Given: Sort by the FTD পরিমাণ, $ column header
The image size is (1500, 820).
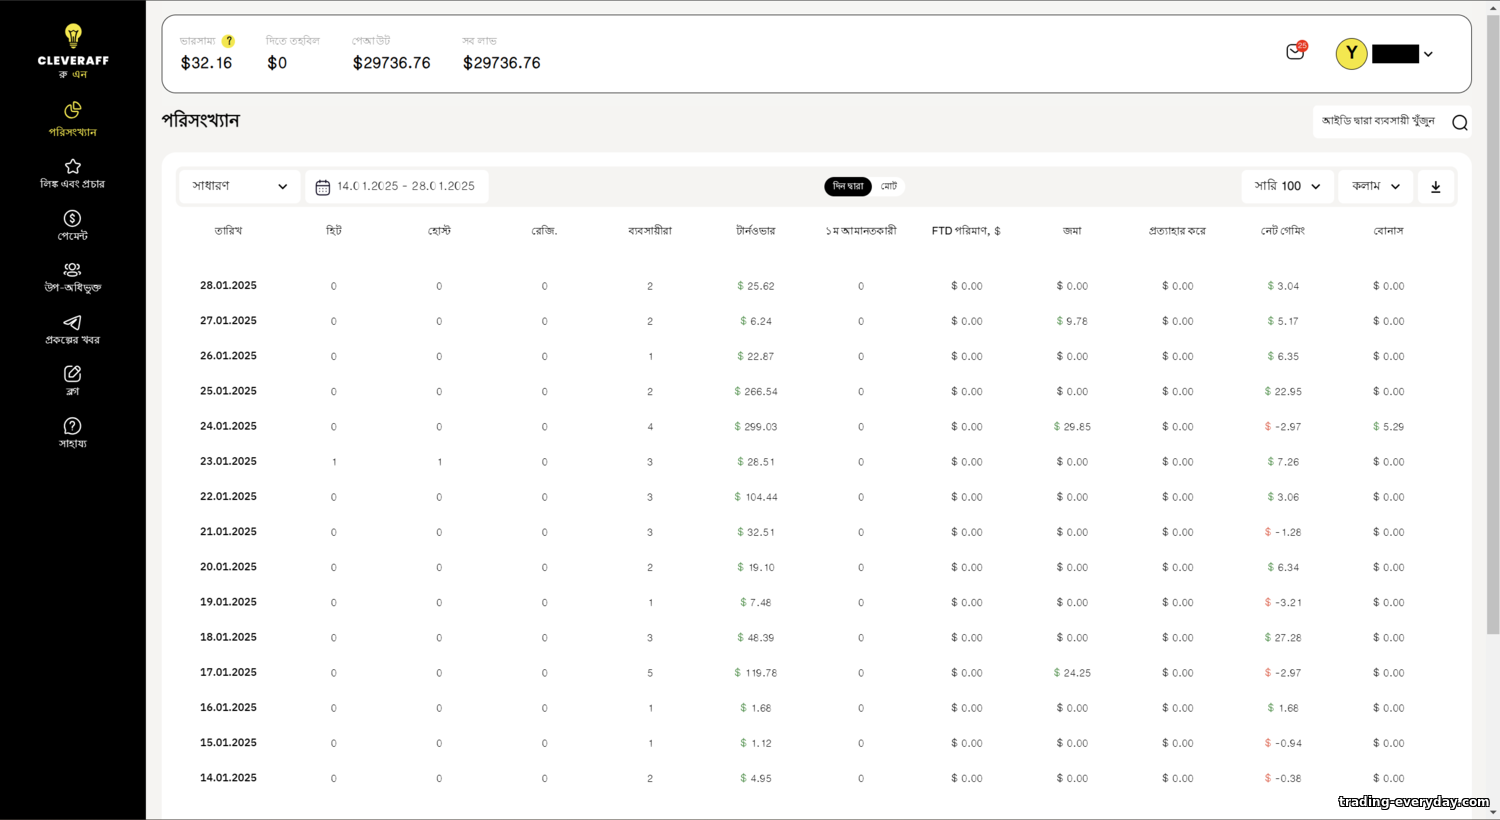Looking at the screenshot, I should 966,231.
